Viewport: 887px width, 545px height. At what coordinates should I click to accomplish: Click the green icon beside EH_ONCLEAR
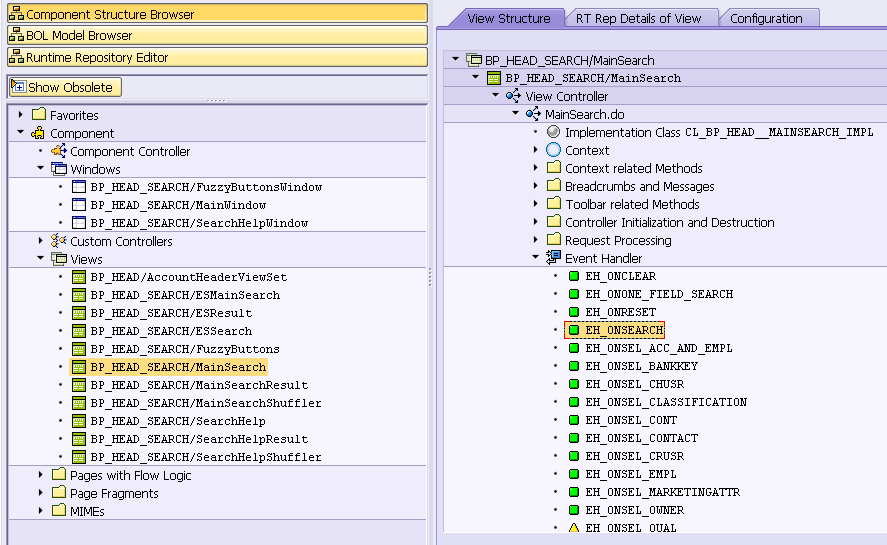point(574,276)
